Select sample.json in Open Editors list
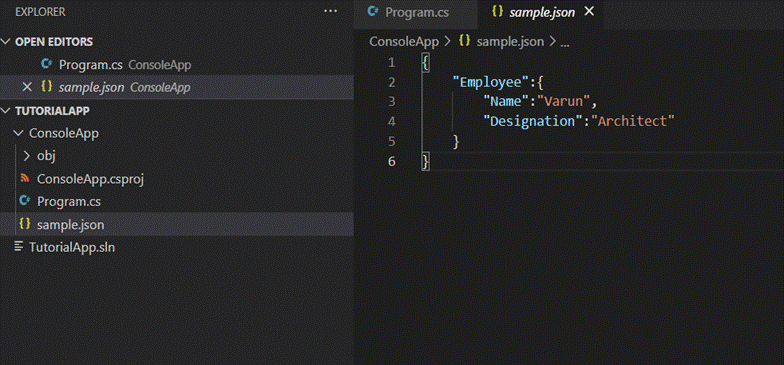This screenshot has width=784, height=365. pos(176,87)
